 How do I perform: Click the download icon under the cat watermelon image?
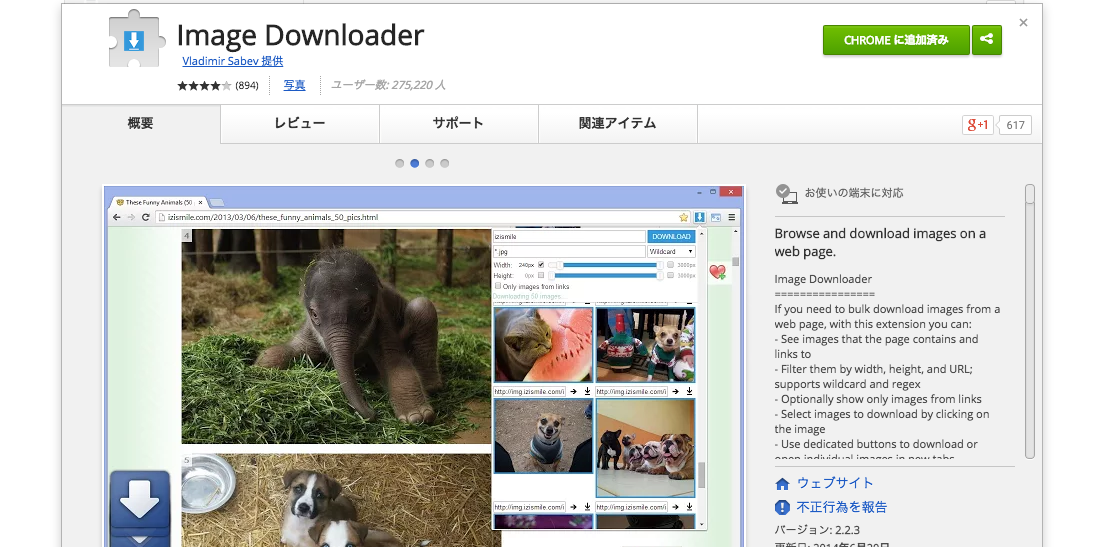click(588, 392)
